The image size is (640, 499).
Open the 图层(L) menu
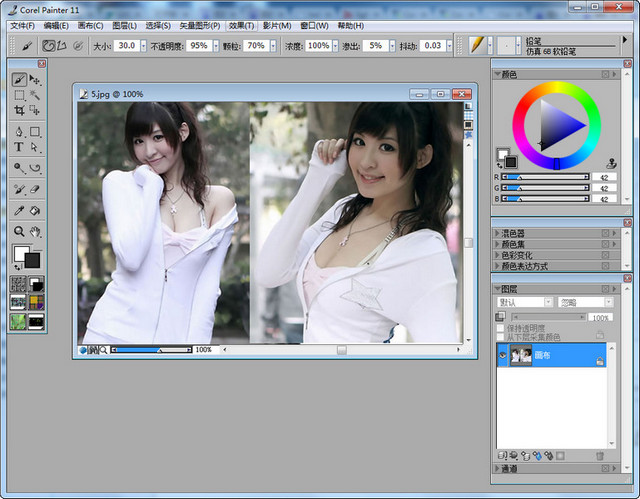tap(124, 25)
